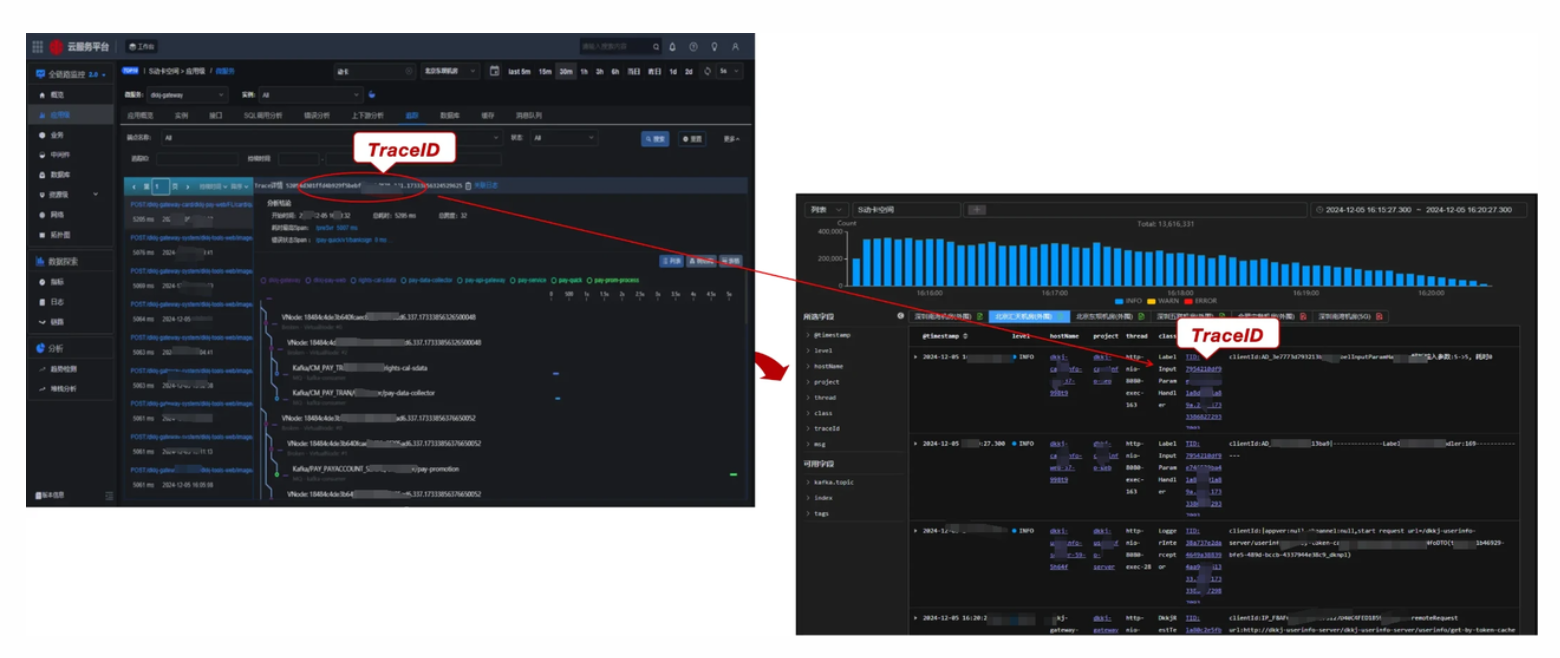Sort by @timestamp column header

point(945,336)
